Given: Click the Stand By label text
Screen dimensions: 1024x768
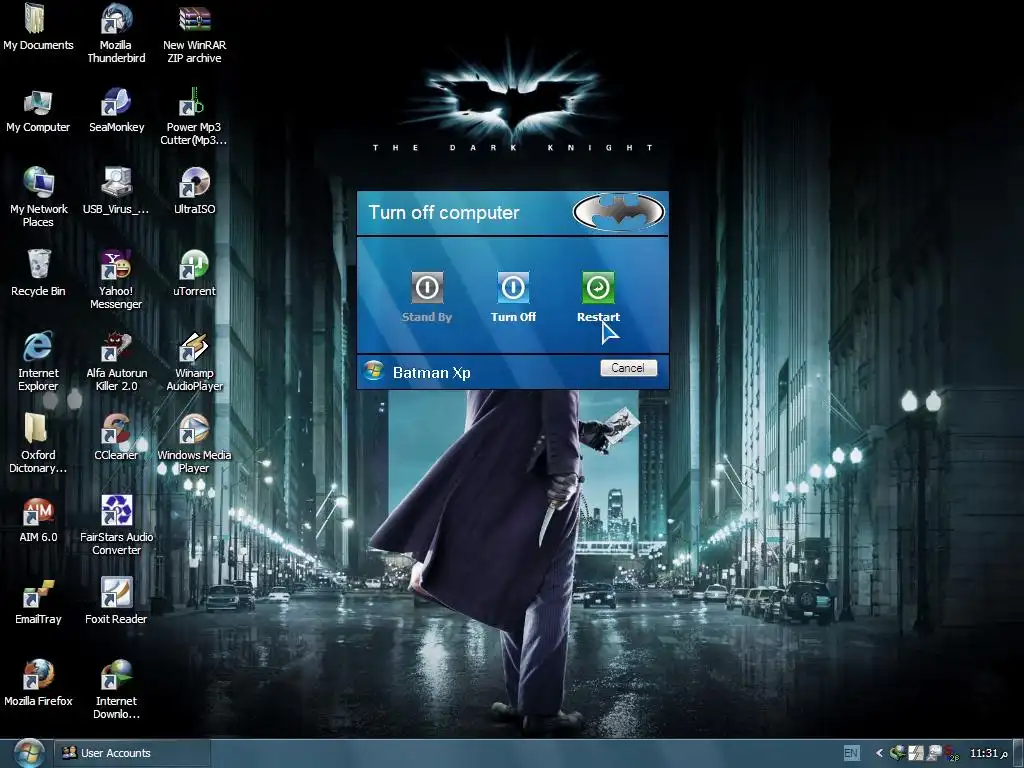Looking at the screenshot, I should click(x=427, y=317).
